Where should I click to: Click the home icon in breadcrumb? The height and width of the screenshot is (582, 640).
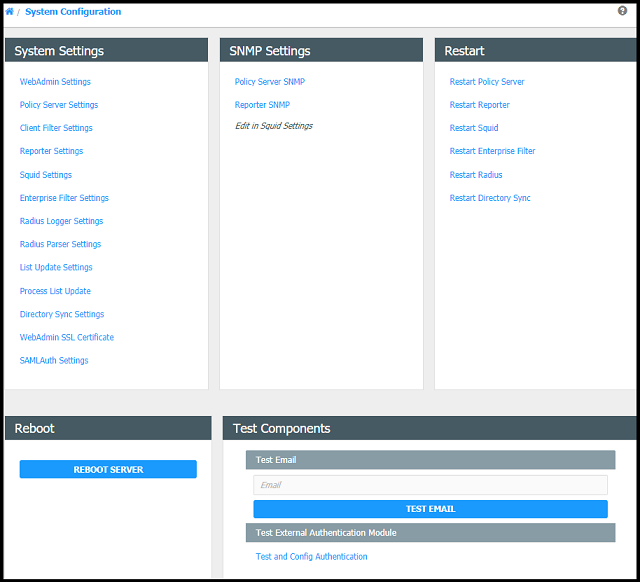point(9,11)
